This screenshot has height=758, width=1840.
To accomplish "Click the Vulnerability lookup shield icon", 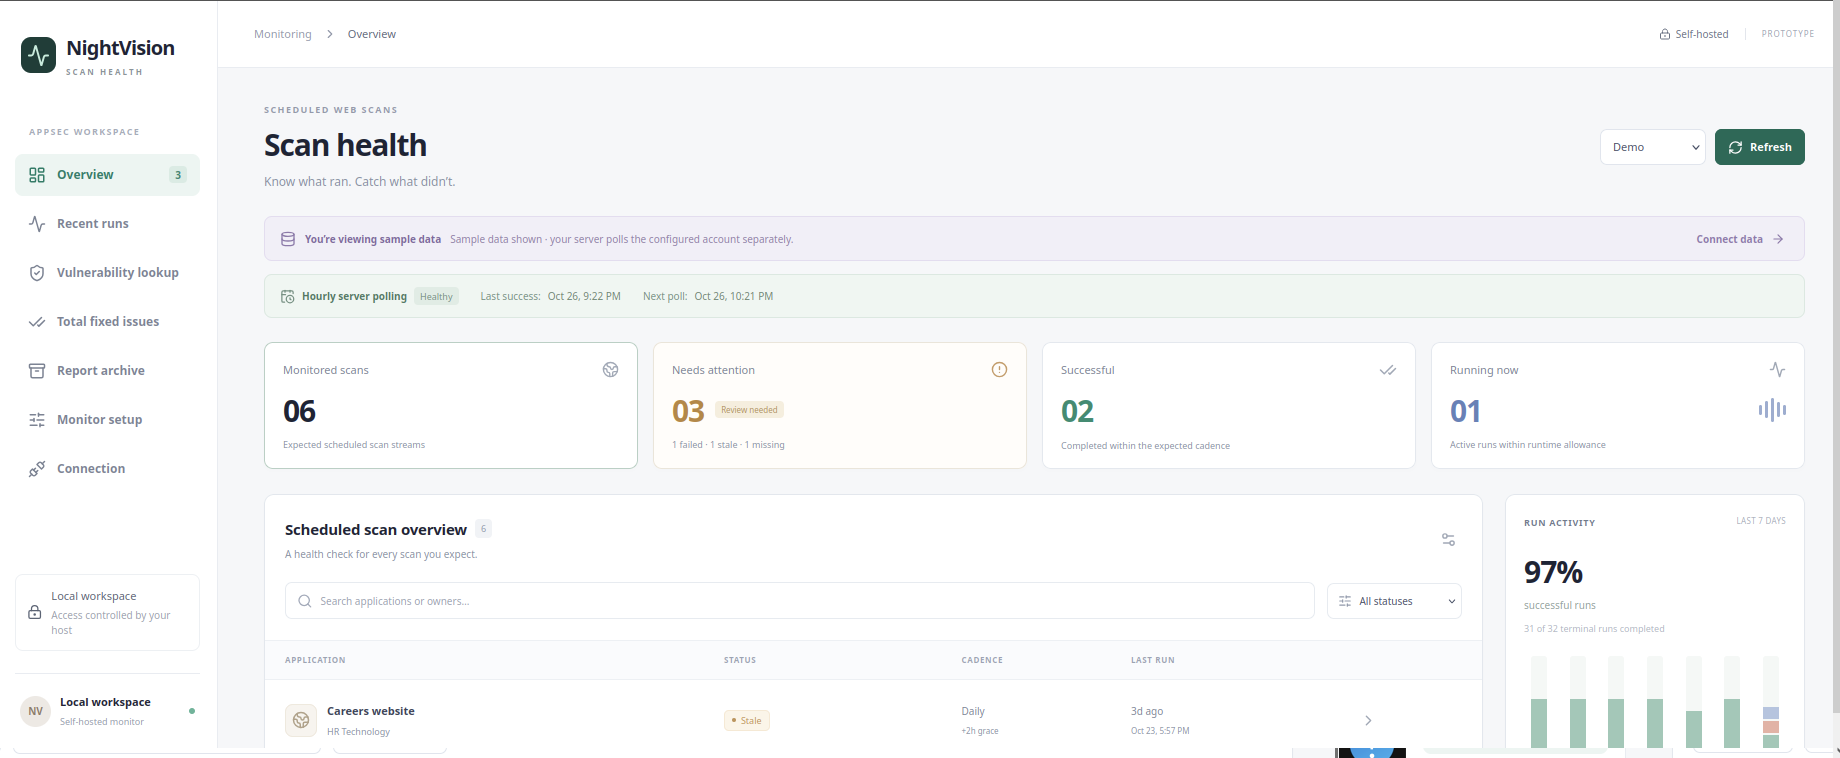I will 37,273.
